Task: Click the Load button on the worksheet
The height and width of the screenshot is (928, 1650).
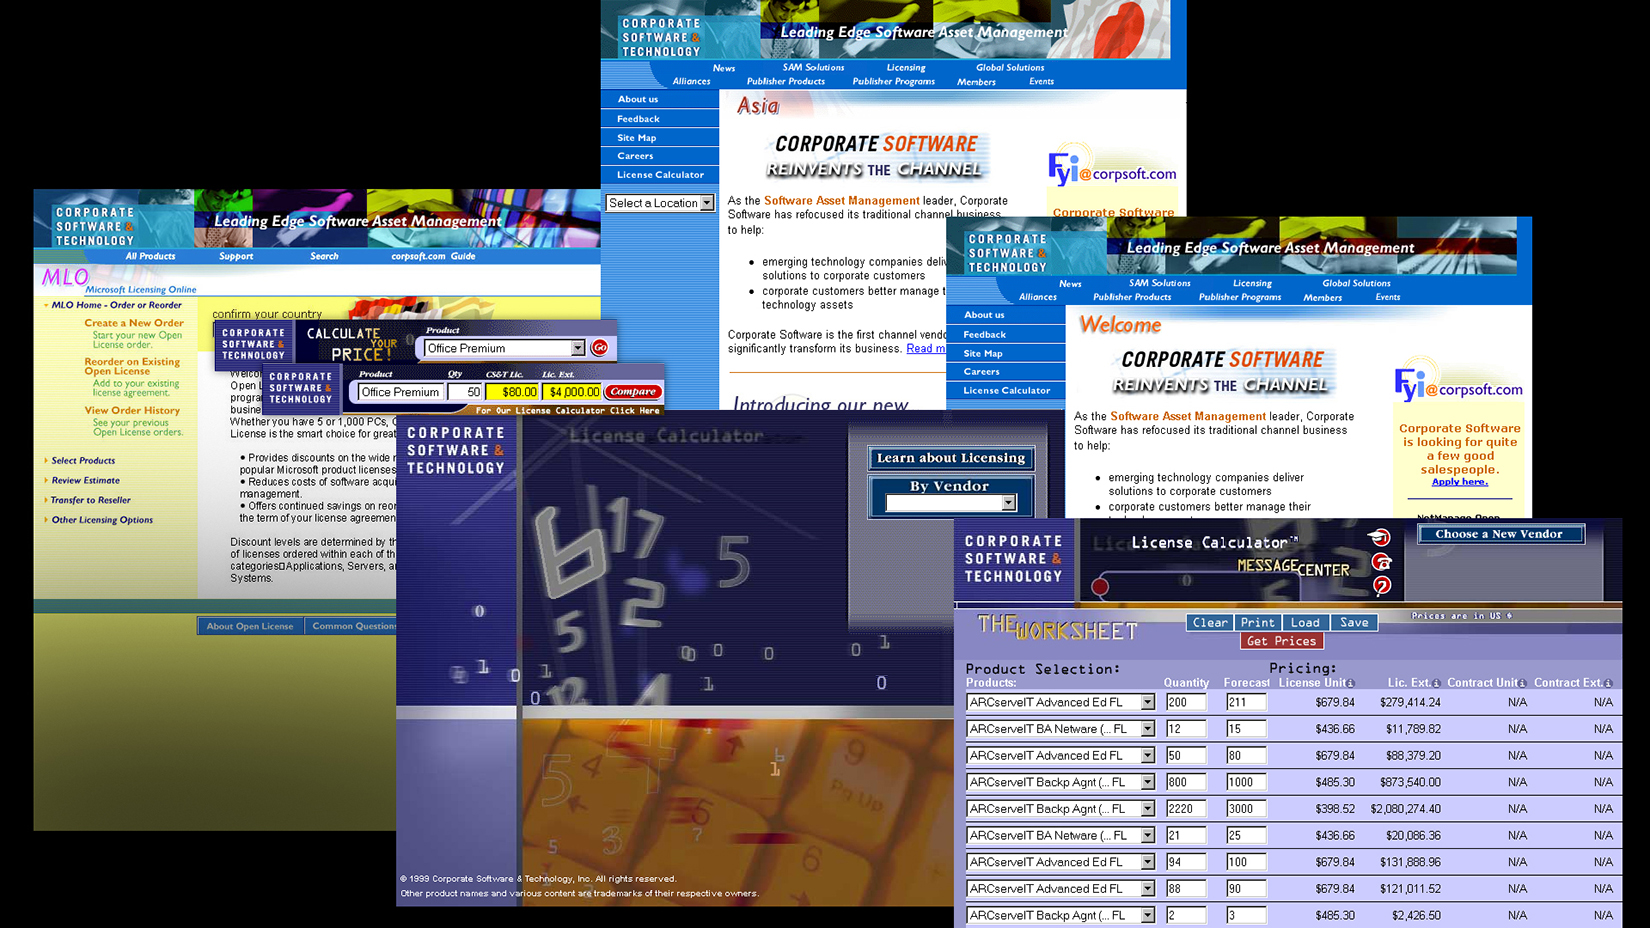Action: point(1305,623)
